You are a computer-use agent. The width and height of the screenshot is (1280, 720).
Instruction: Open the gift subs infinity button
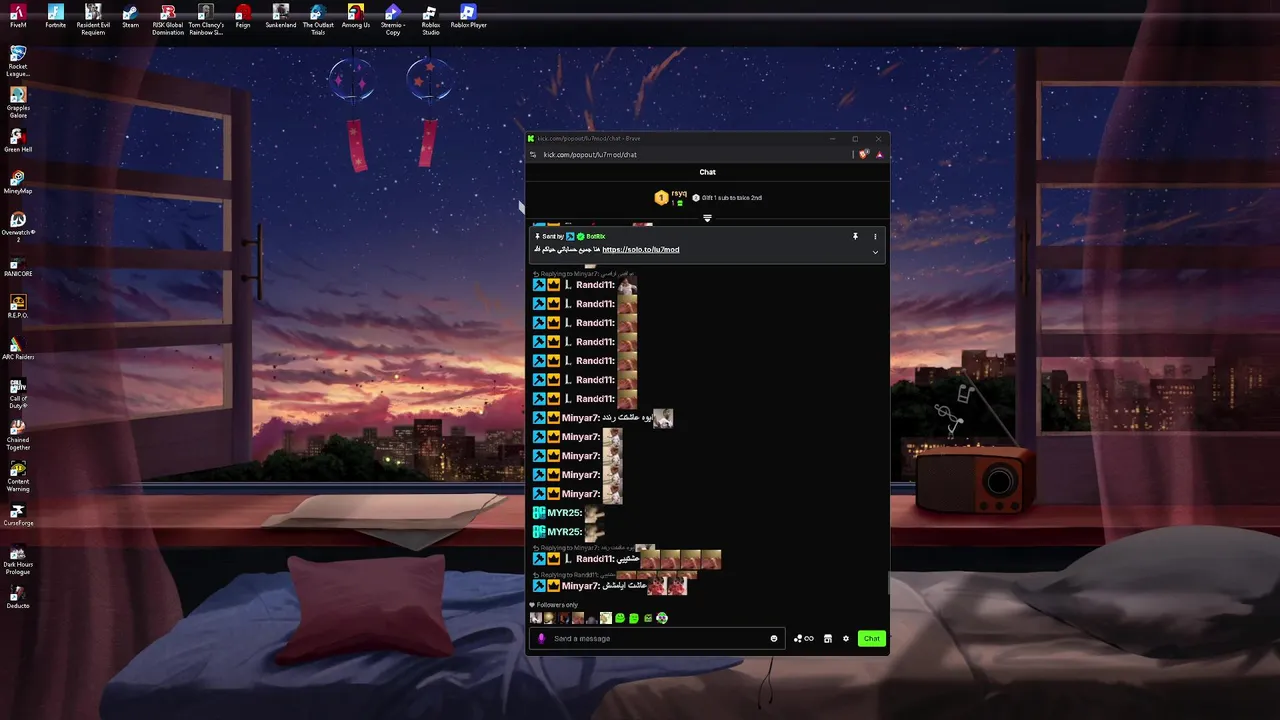804,638
